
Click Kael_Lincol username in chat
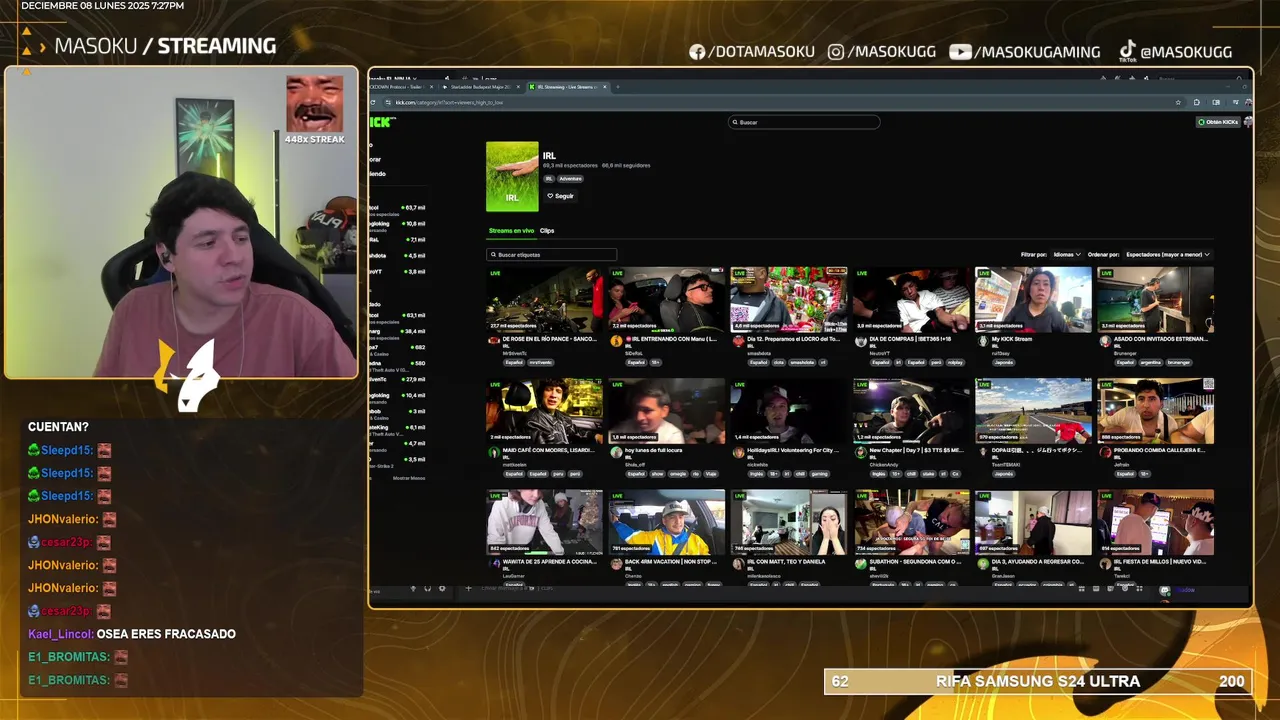(61, 634)
